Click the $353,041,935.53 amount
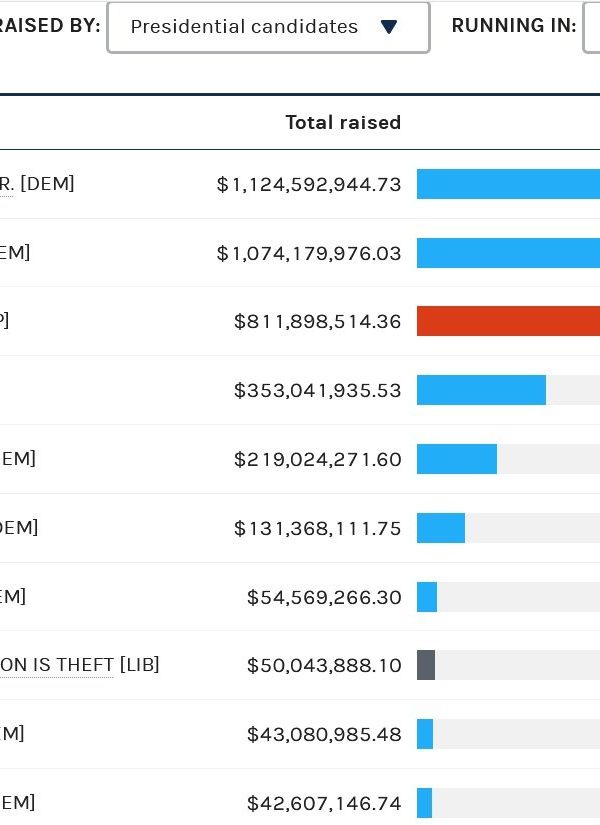The image size is (600, 825). coord(317,390)
